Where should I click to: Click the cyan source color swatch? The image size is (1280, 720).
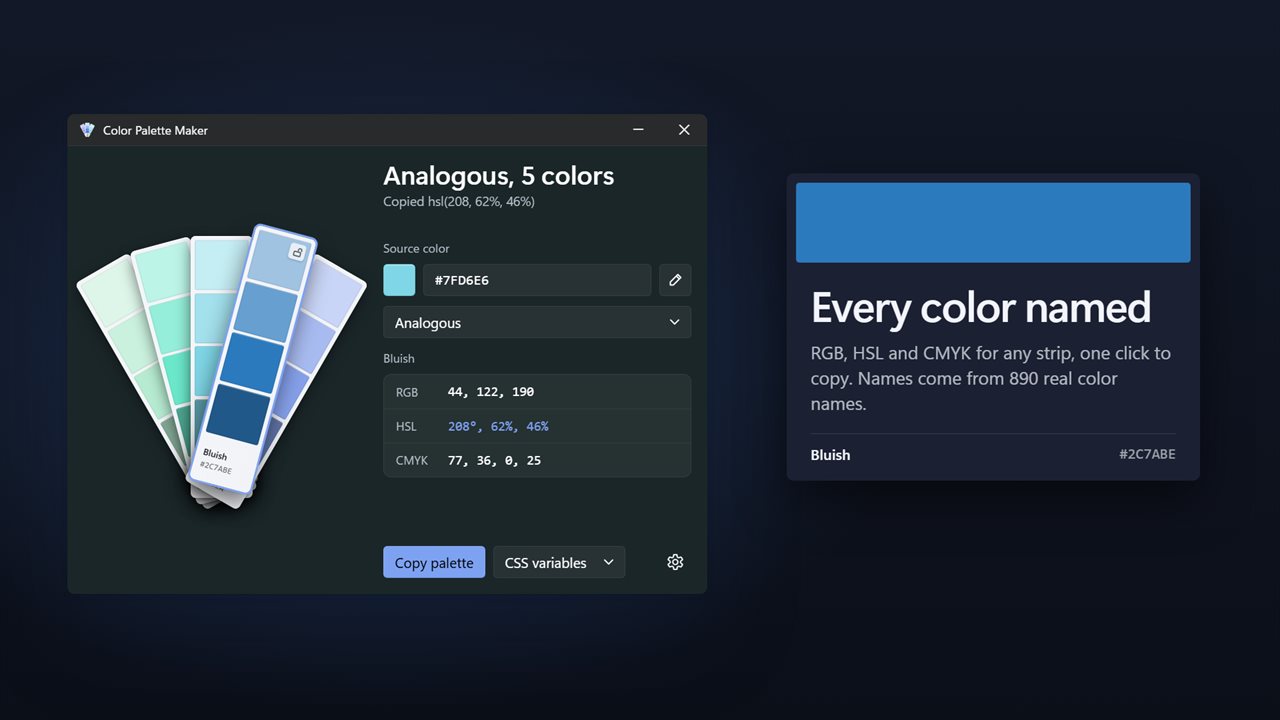coord(399,280)
